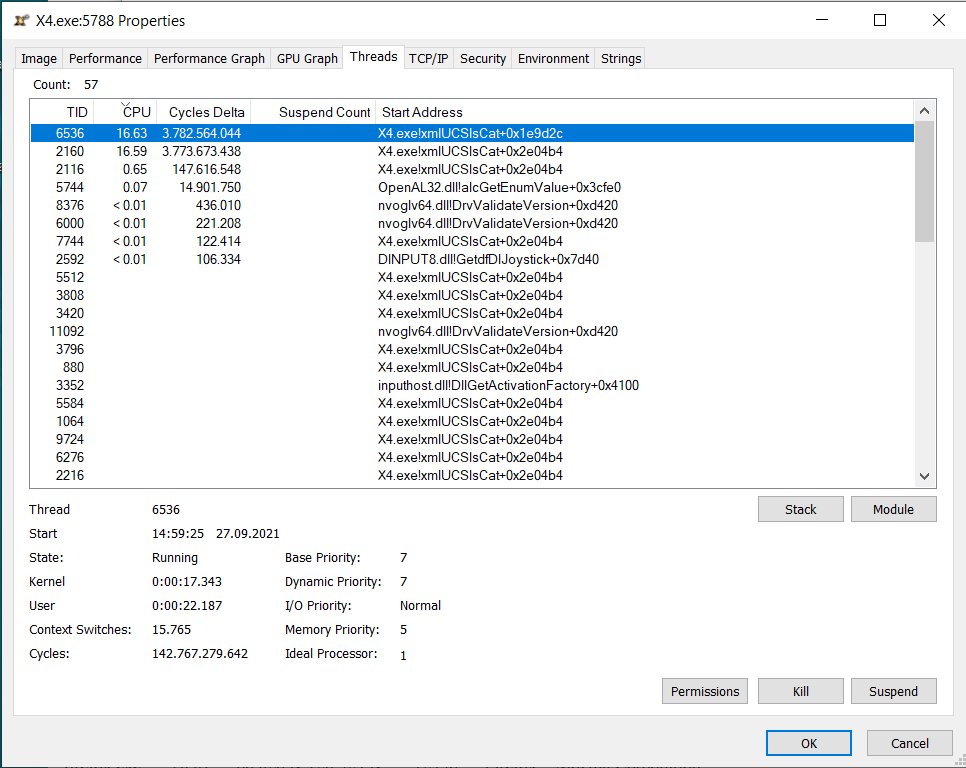Viewport: 966px width, 768px height.
Task: Open the Performance Graph tab
Action: point(209,59)
